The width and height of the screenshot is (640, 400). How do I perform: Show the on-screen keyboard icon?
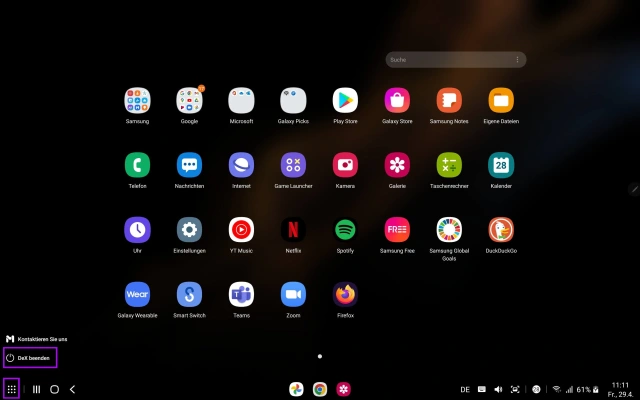tap(482, 389)
